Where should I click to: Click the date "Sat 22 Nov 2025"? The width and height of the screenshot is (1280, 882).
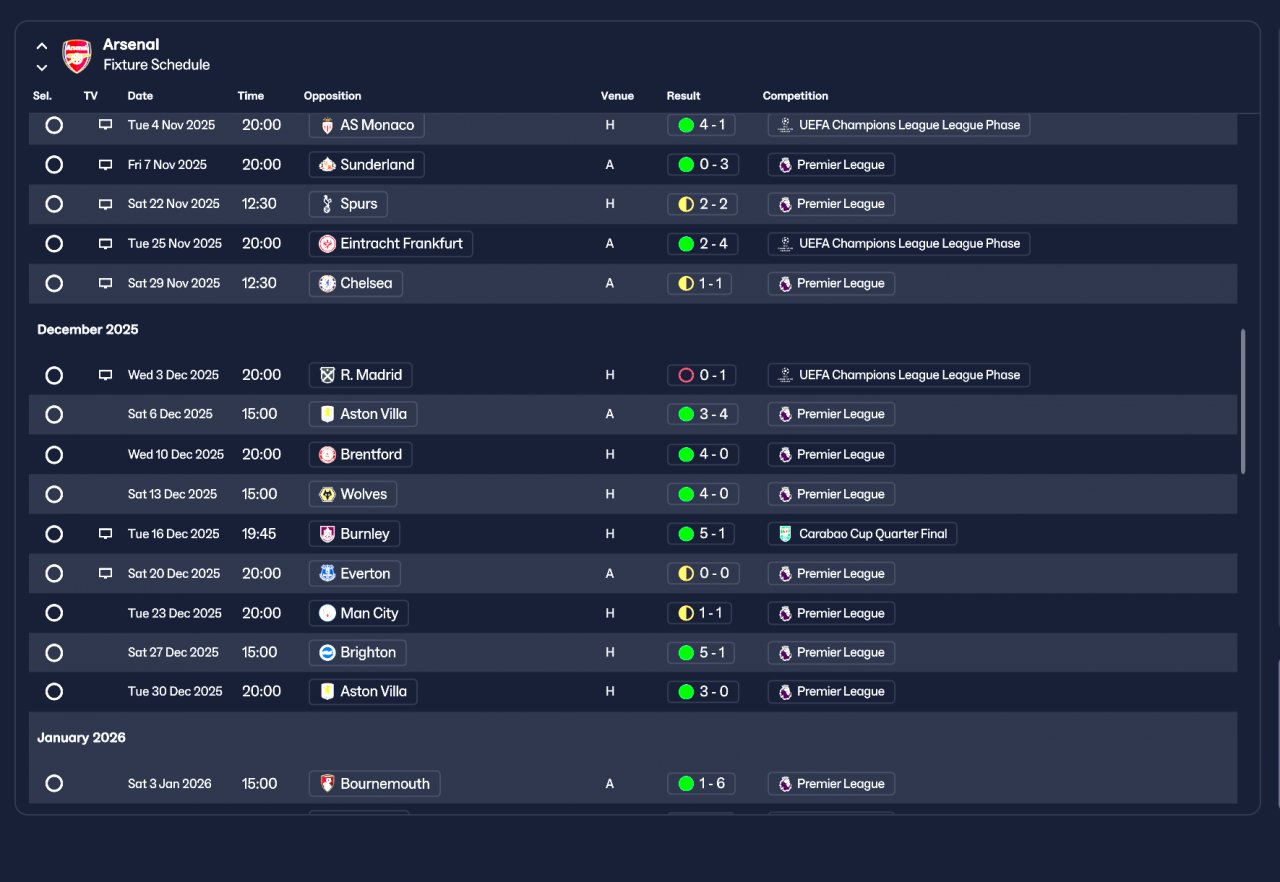(174, 204)
